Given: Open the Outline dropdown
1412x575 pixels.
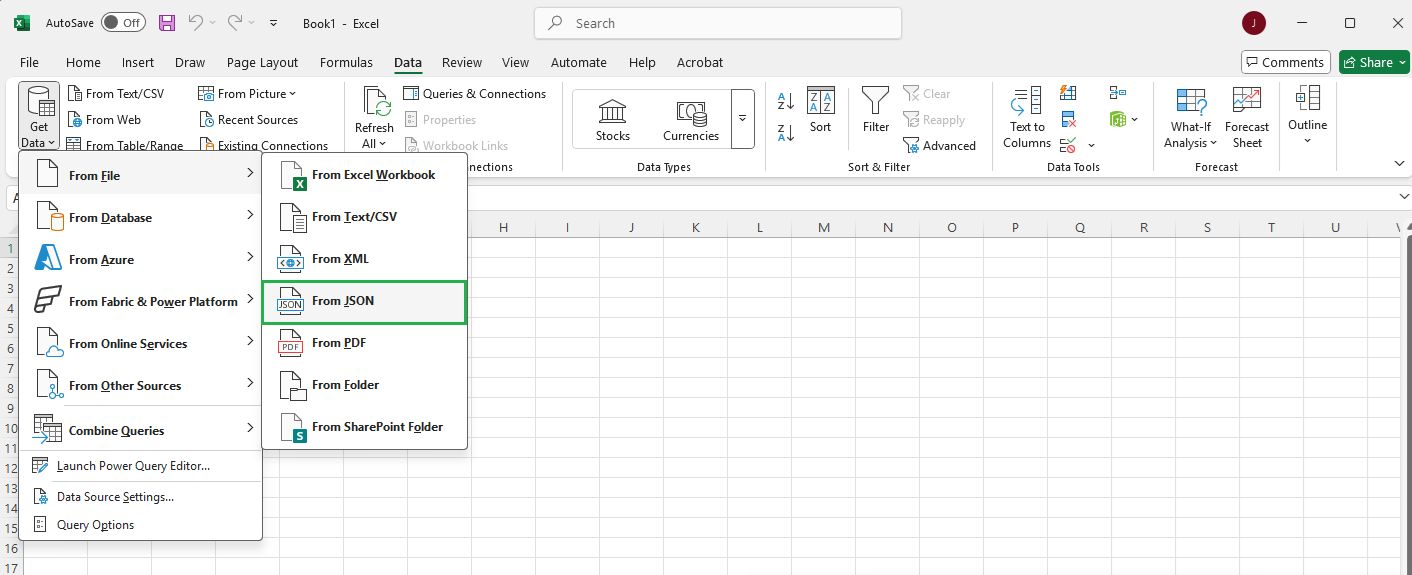Looking at the screenshot, I should pyautogui.click(x=1307, y=115).
